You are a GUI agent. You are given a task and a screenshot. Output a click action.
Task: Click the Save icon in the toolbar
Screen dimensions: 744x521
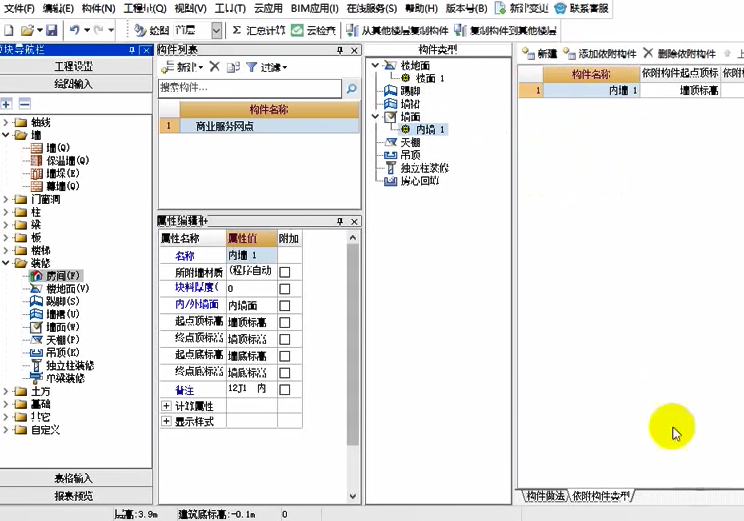(51, 31)
